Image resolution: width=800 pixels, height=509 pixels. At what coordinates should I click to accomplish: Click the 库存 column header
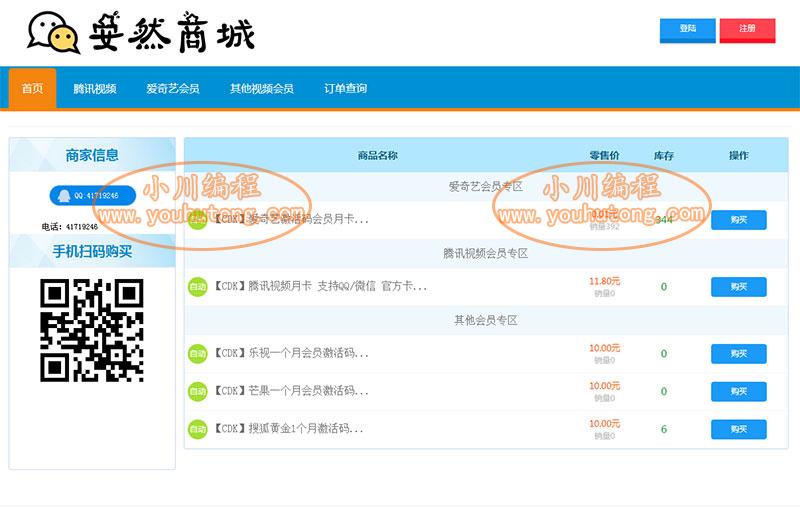point(664,155)
